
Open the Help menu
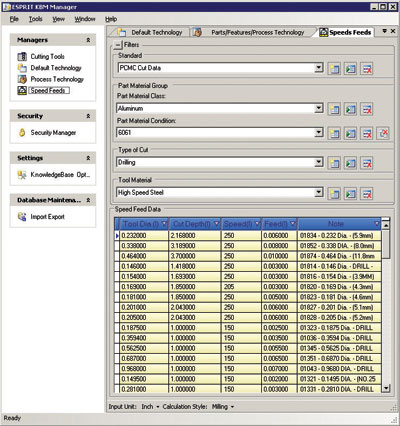[x=111, y=19]
